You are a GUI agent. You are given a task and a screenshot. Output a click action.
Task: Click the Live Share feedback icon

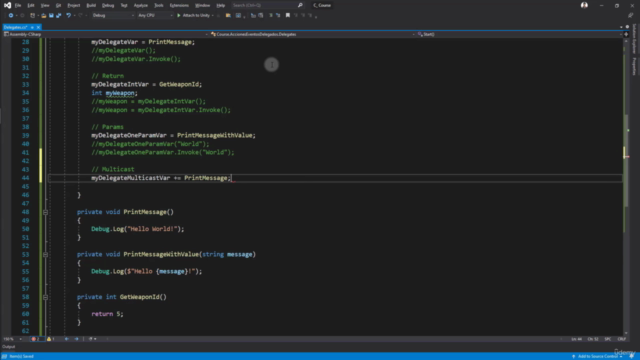(630, 16)
